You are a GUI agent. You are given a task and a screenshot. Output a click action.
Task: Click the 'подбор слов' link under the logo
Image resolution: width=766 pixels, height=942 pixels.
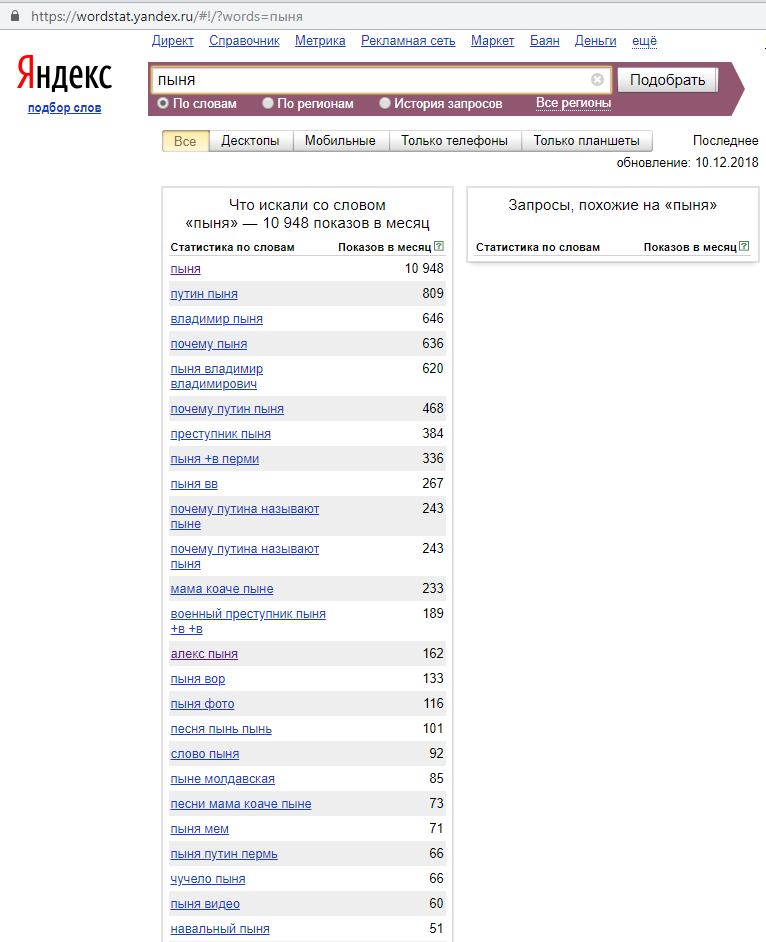(64, 108)
